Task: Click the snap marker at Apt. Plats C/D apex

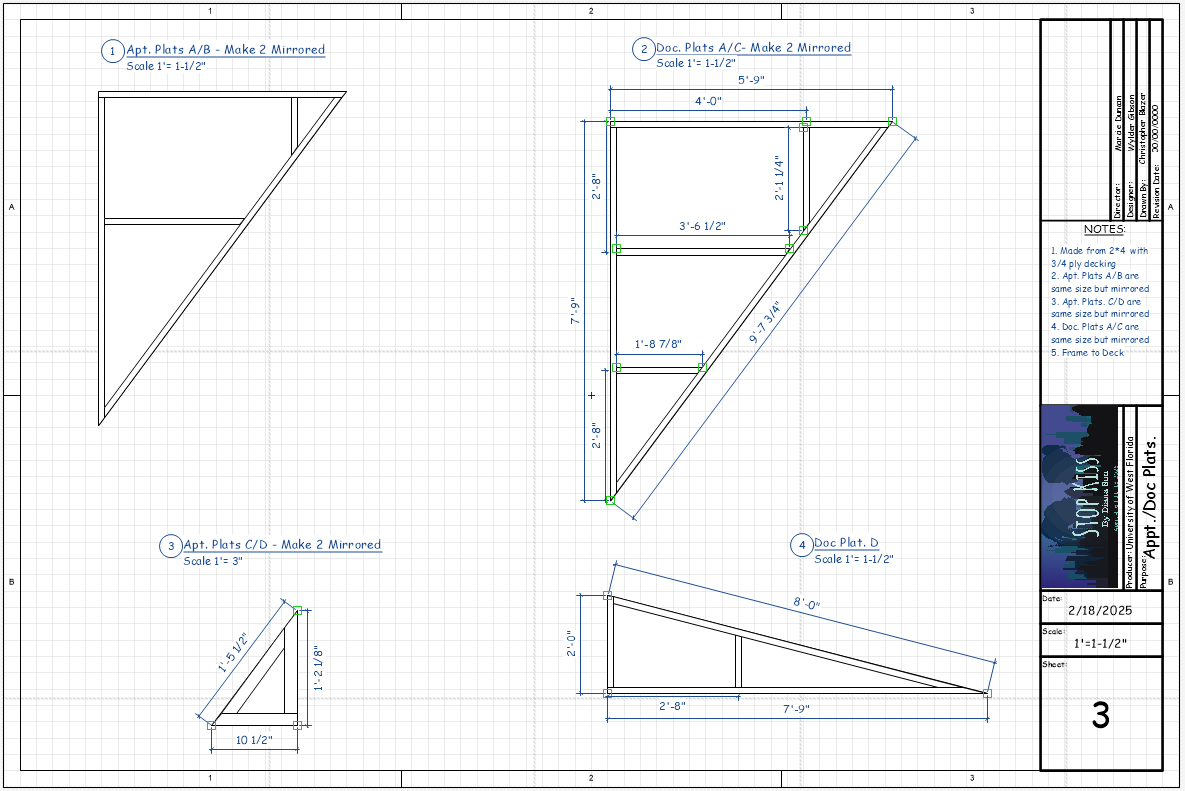Action: [x=297, y=610]
